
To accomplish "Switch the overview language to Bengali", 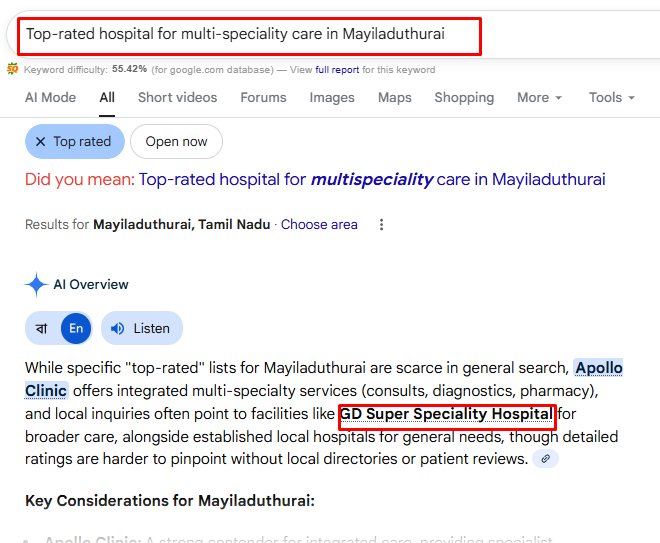I will [41, 328].
